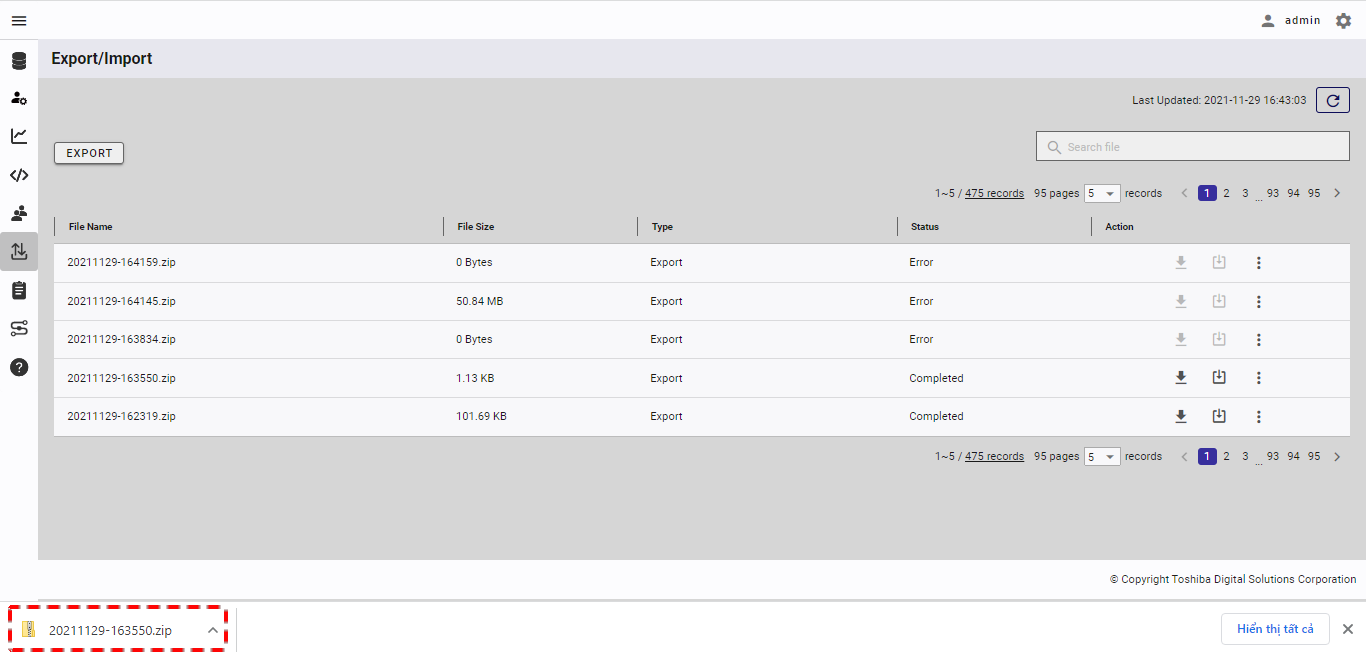Click the EXPORT button
The image size is (1366, 656).
click(89, 153)
